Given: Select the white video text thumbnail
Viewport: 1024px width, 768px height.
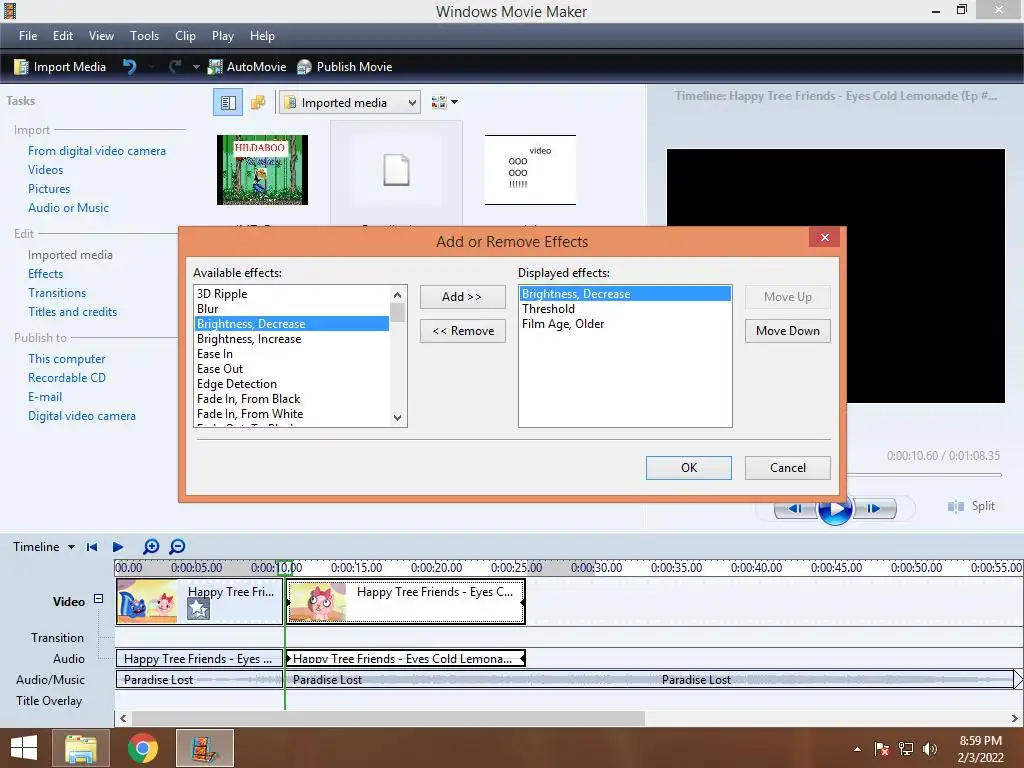Looking at the screenshot, I should (530, 170).
